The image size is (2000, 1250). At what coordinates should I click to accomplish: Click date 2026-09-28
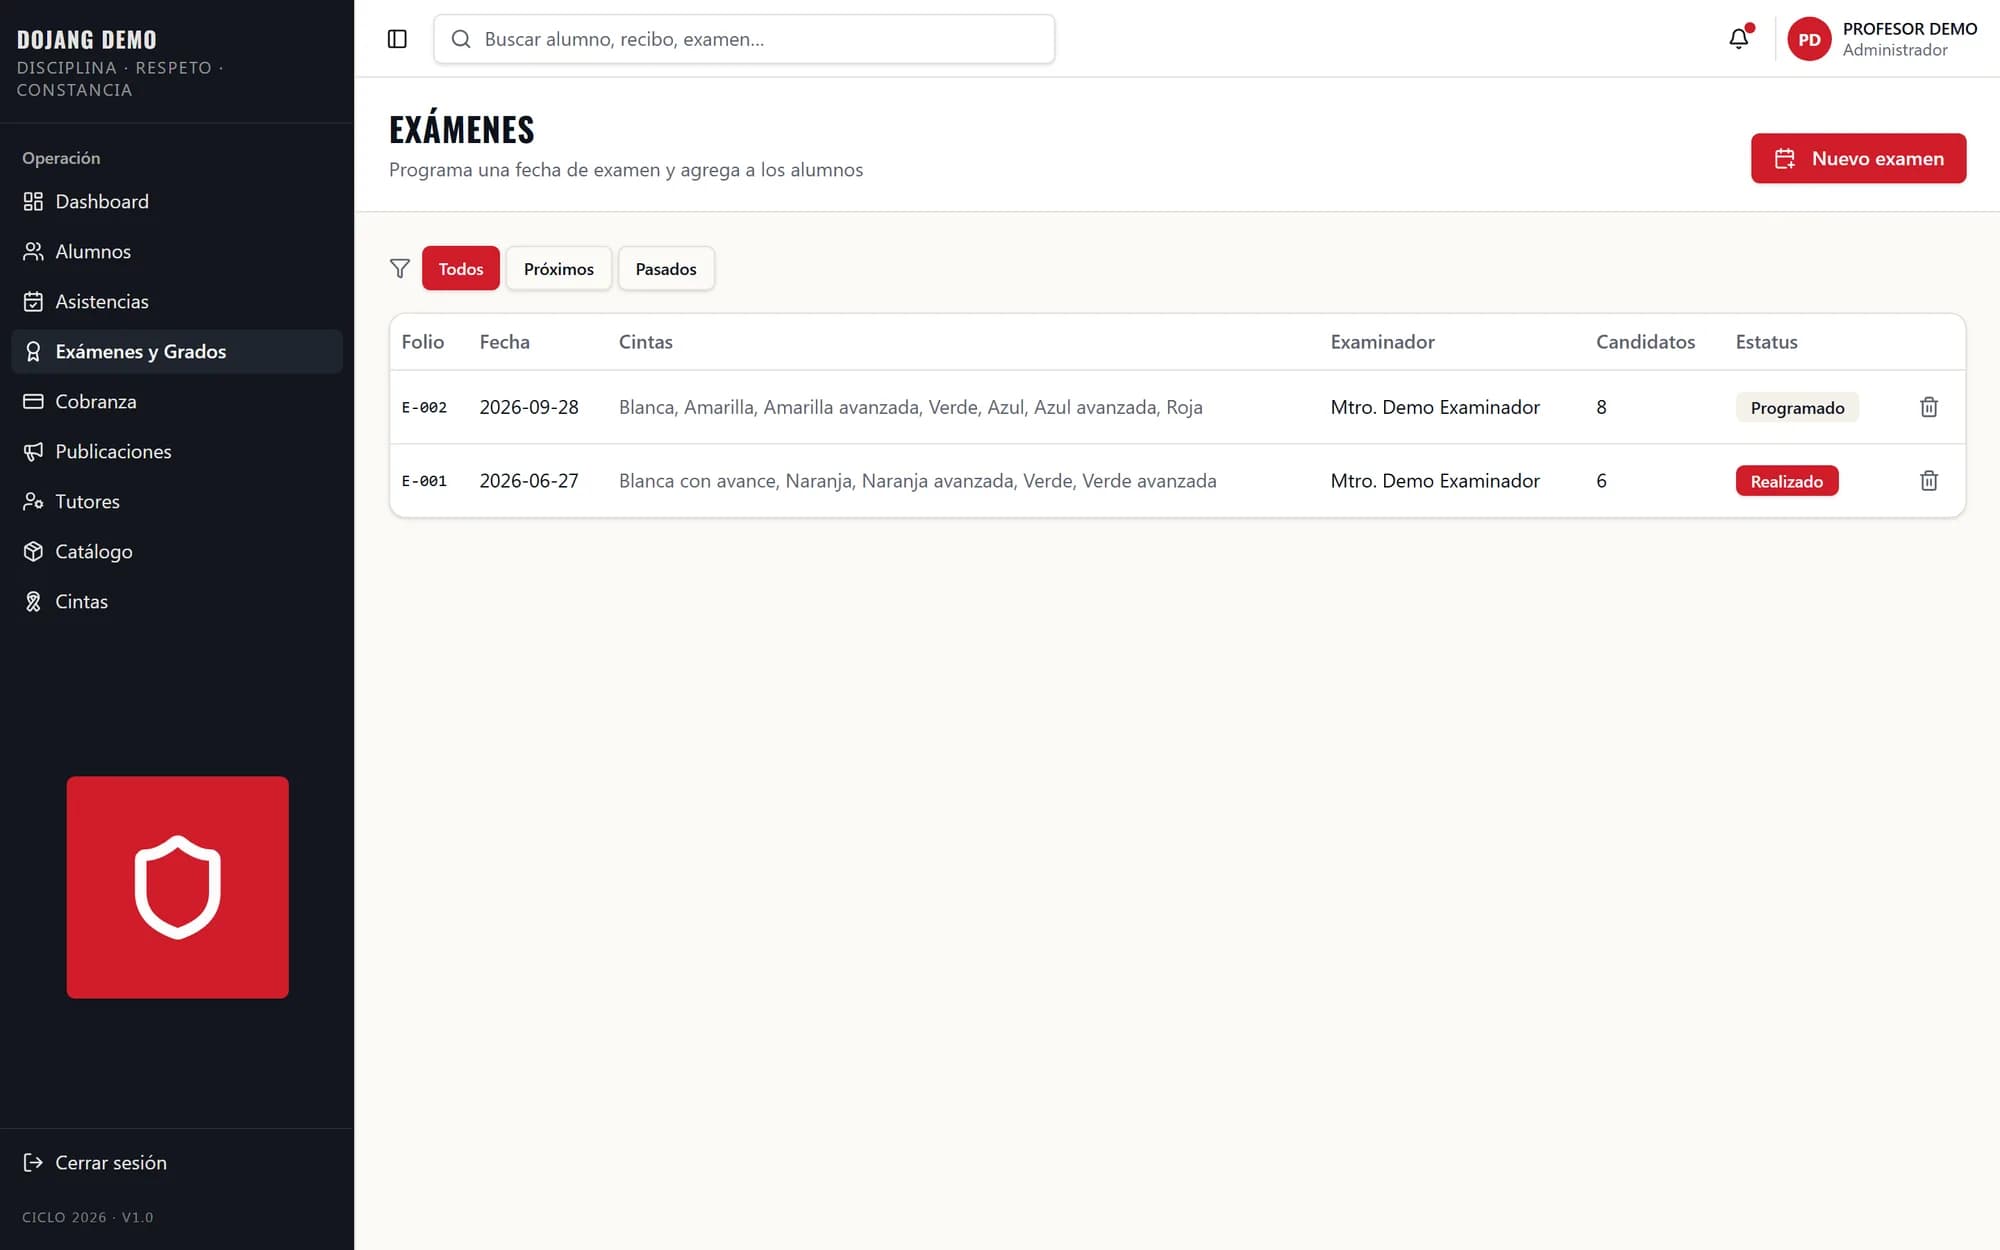[x=529, y=407]
